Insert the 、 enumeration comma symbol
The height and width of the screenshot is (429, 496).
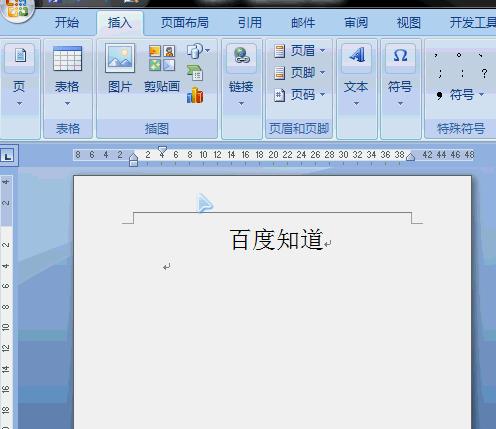[x=480, y=55]
